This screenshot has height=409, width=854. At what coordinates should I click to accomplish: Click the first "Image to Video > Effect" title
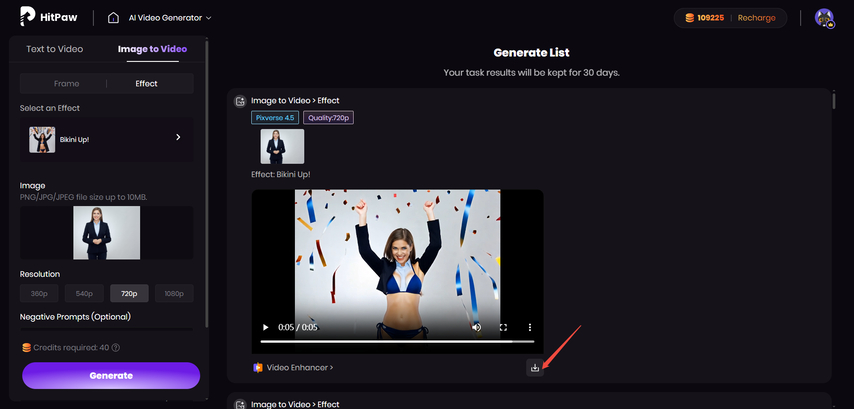(295, 101)
